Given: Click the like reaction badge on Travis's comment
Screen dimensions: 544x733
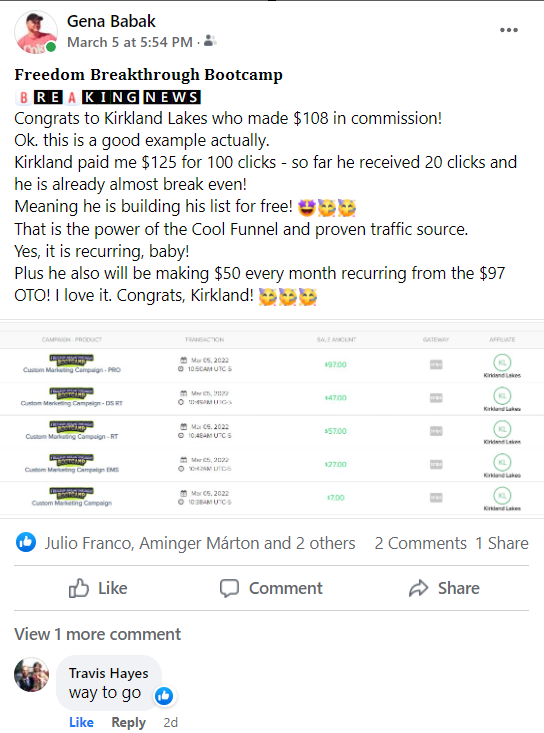Looking at the screenshot, I should 164,696.
